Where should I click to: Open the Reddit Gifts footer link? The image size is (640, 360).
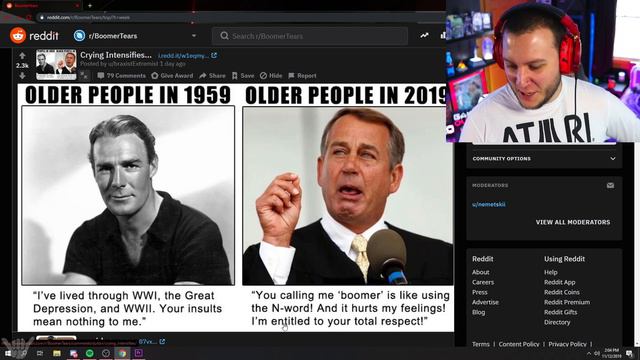[x=560, y=312]
